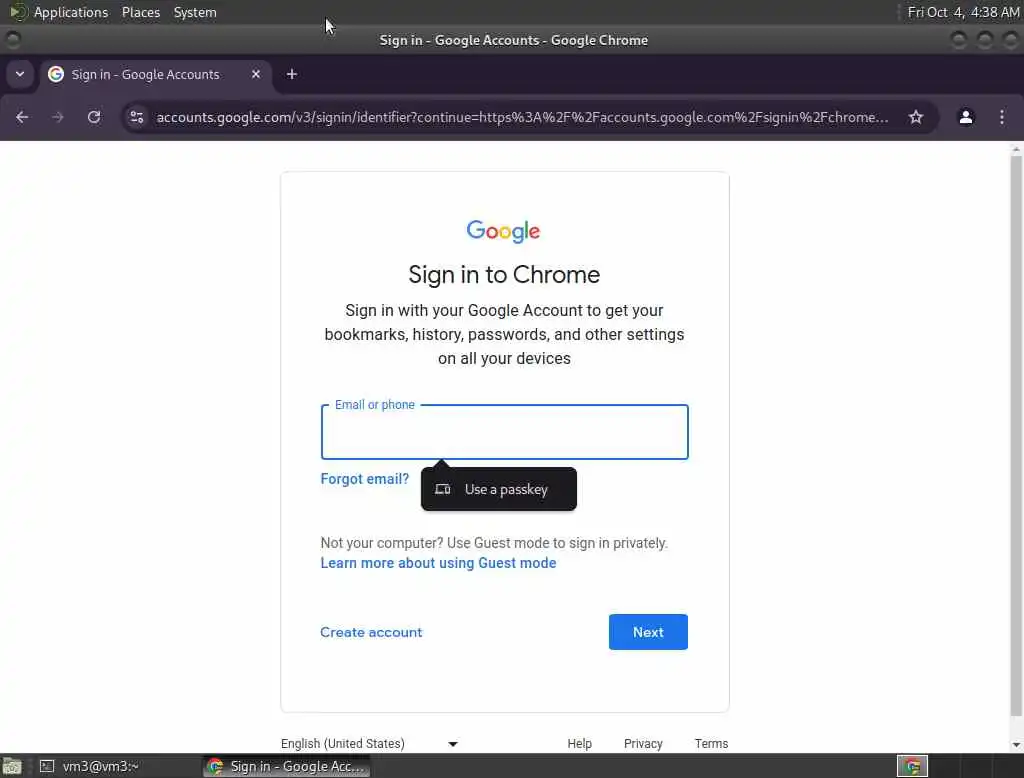Screen dimensions: 1024x778
Task: Click the Google logo
Action: [503, 231]
